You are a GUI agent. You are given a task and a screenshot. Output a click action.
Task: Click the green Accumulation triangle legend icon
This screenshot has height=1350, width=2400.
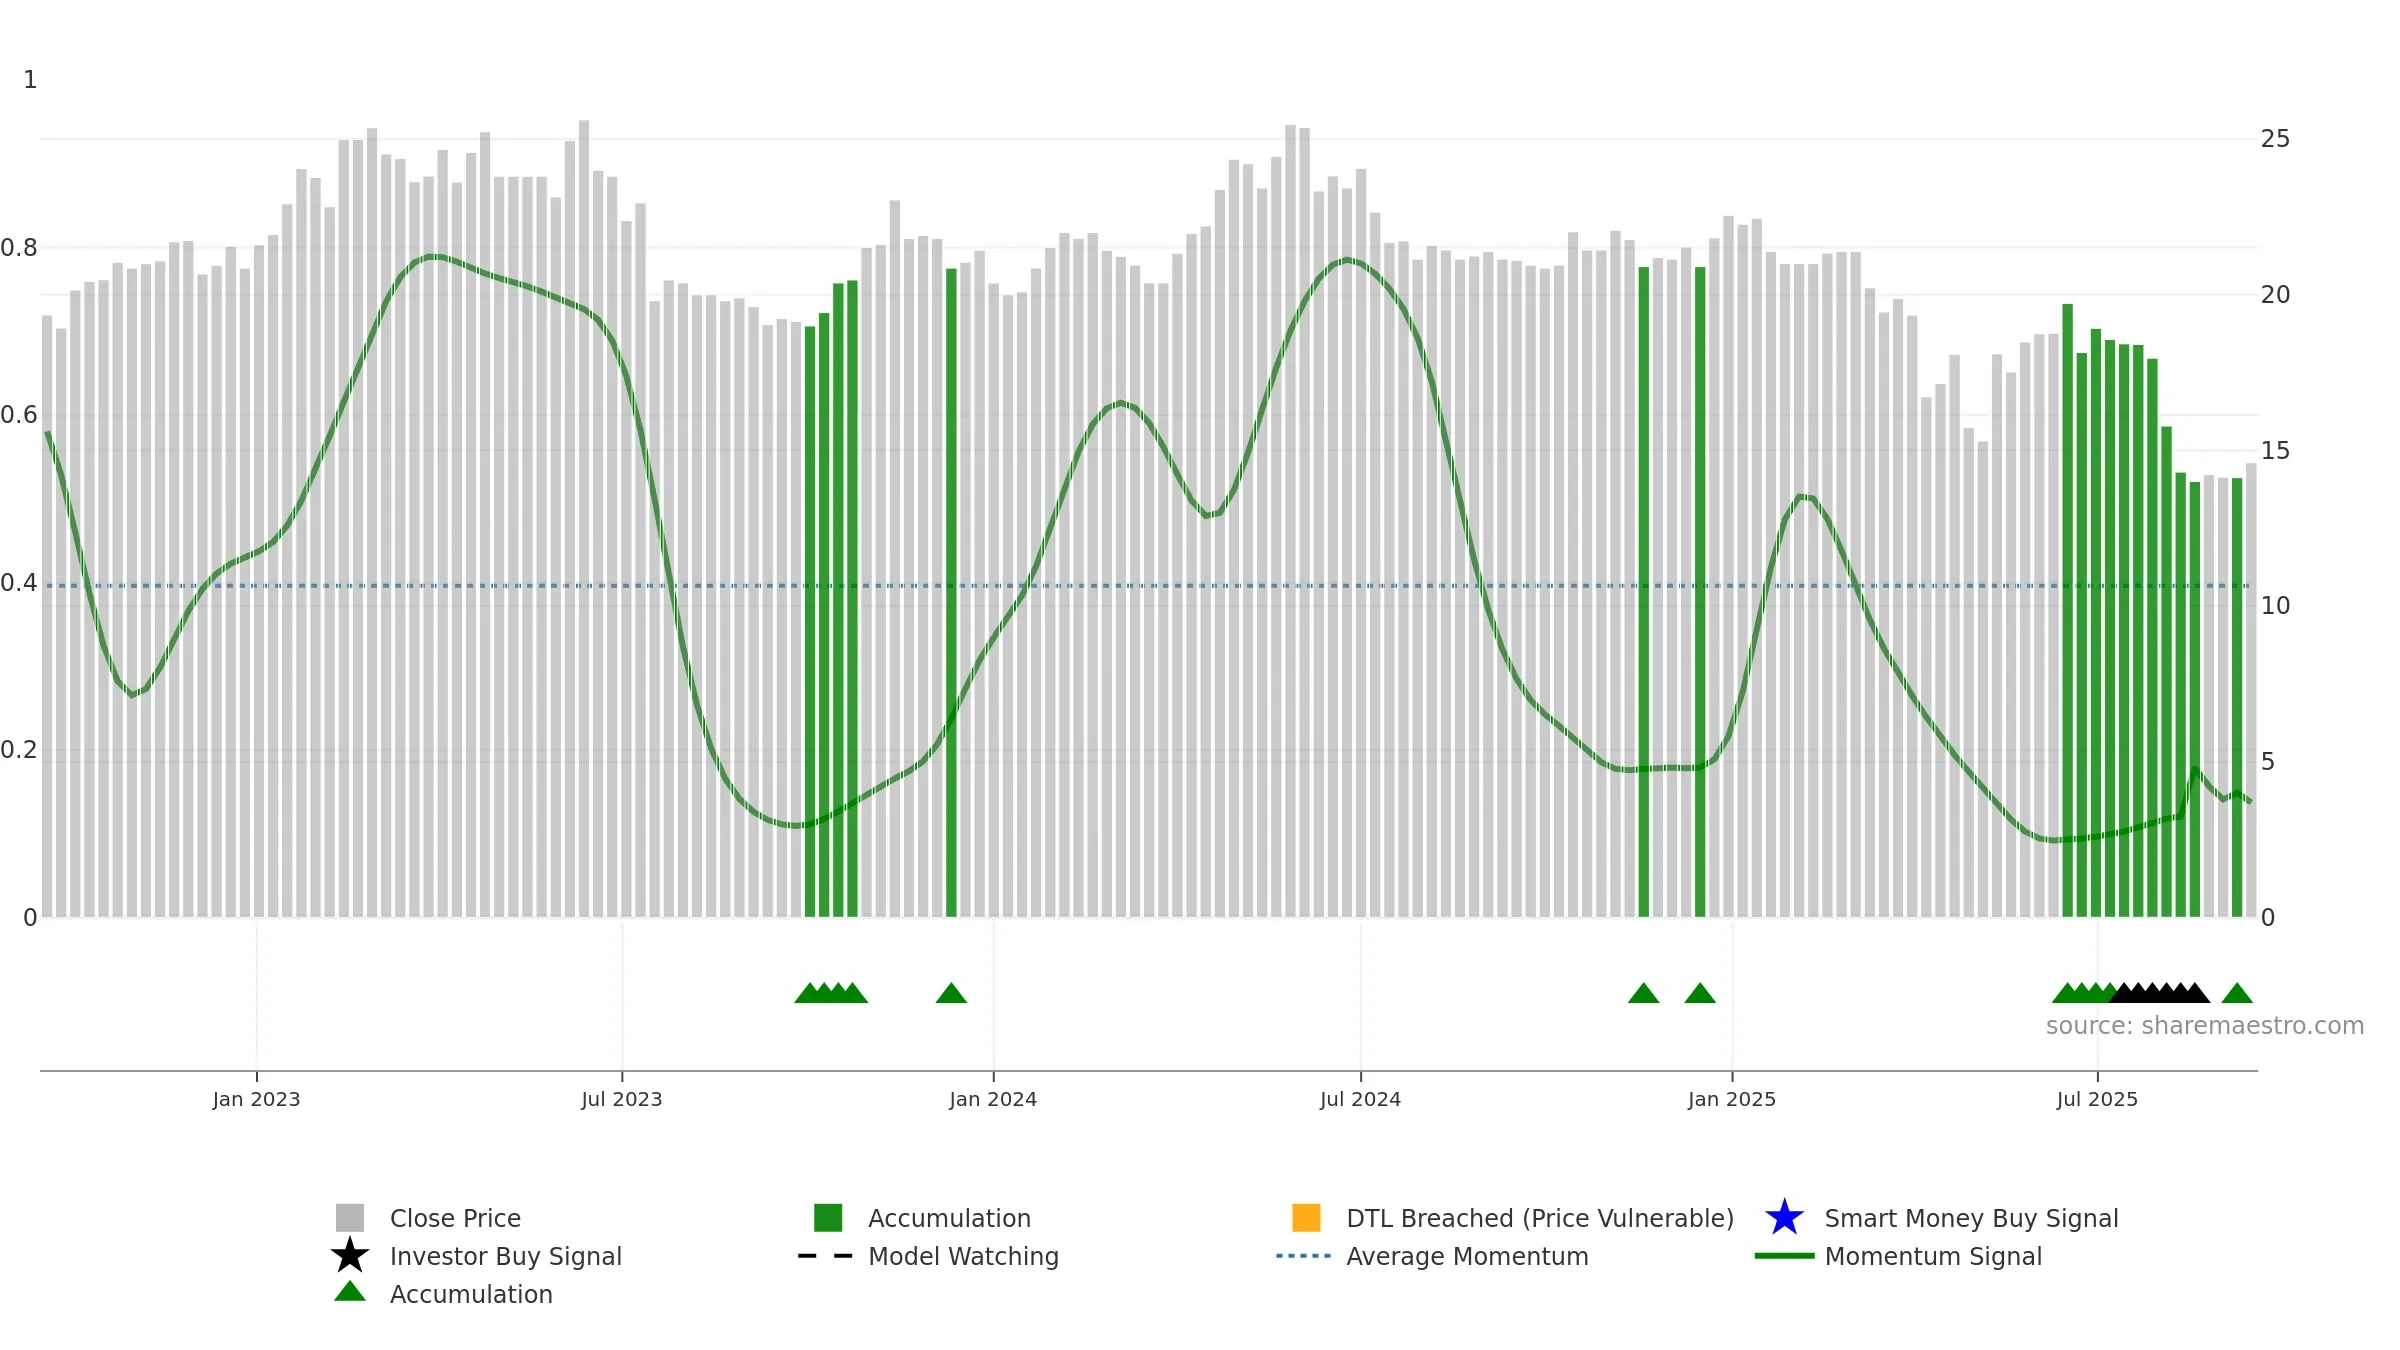point(350,1291)
